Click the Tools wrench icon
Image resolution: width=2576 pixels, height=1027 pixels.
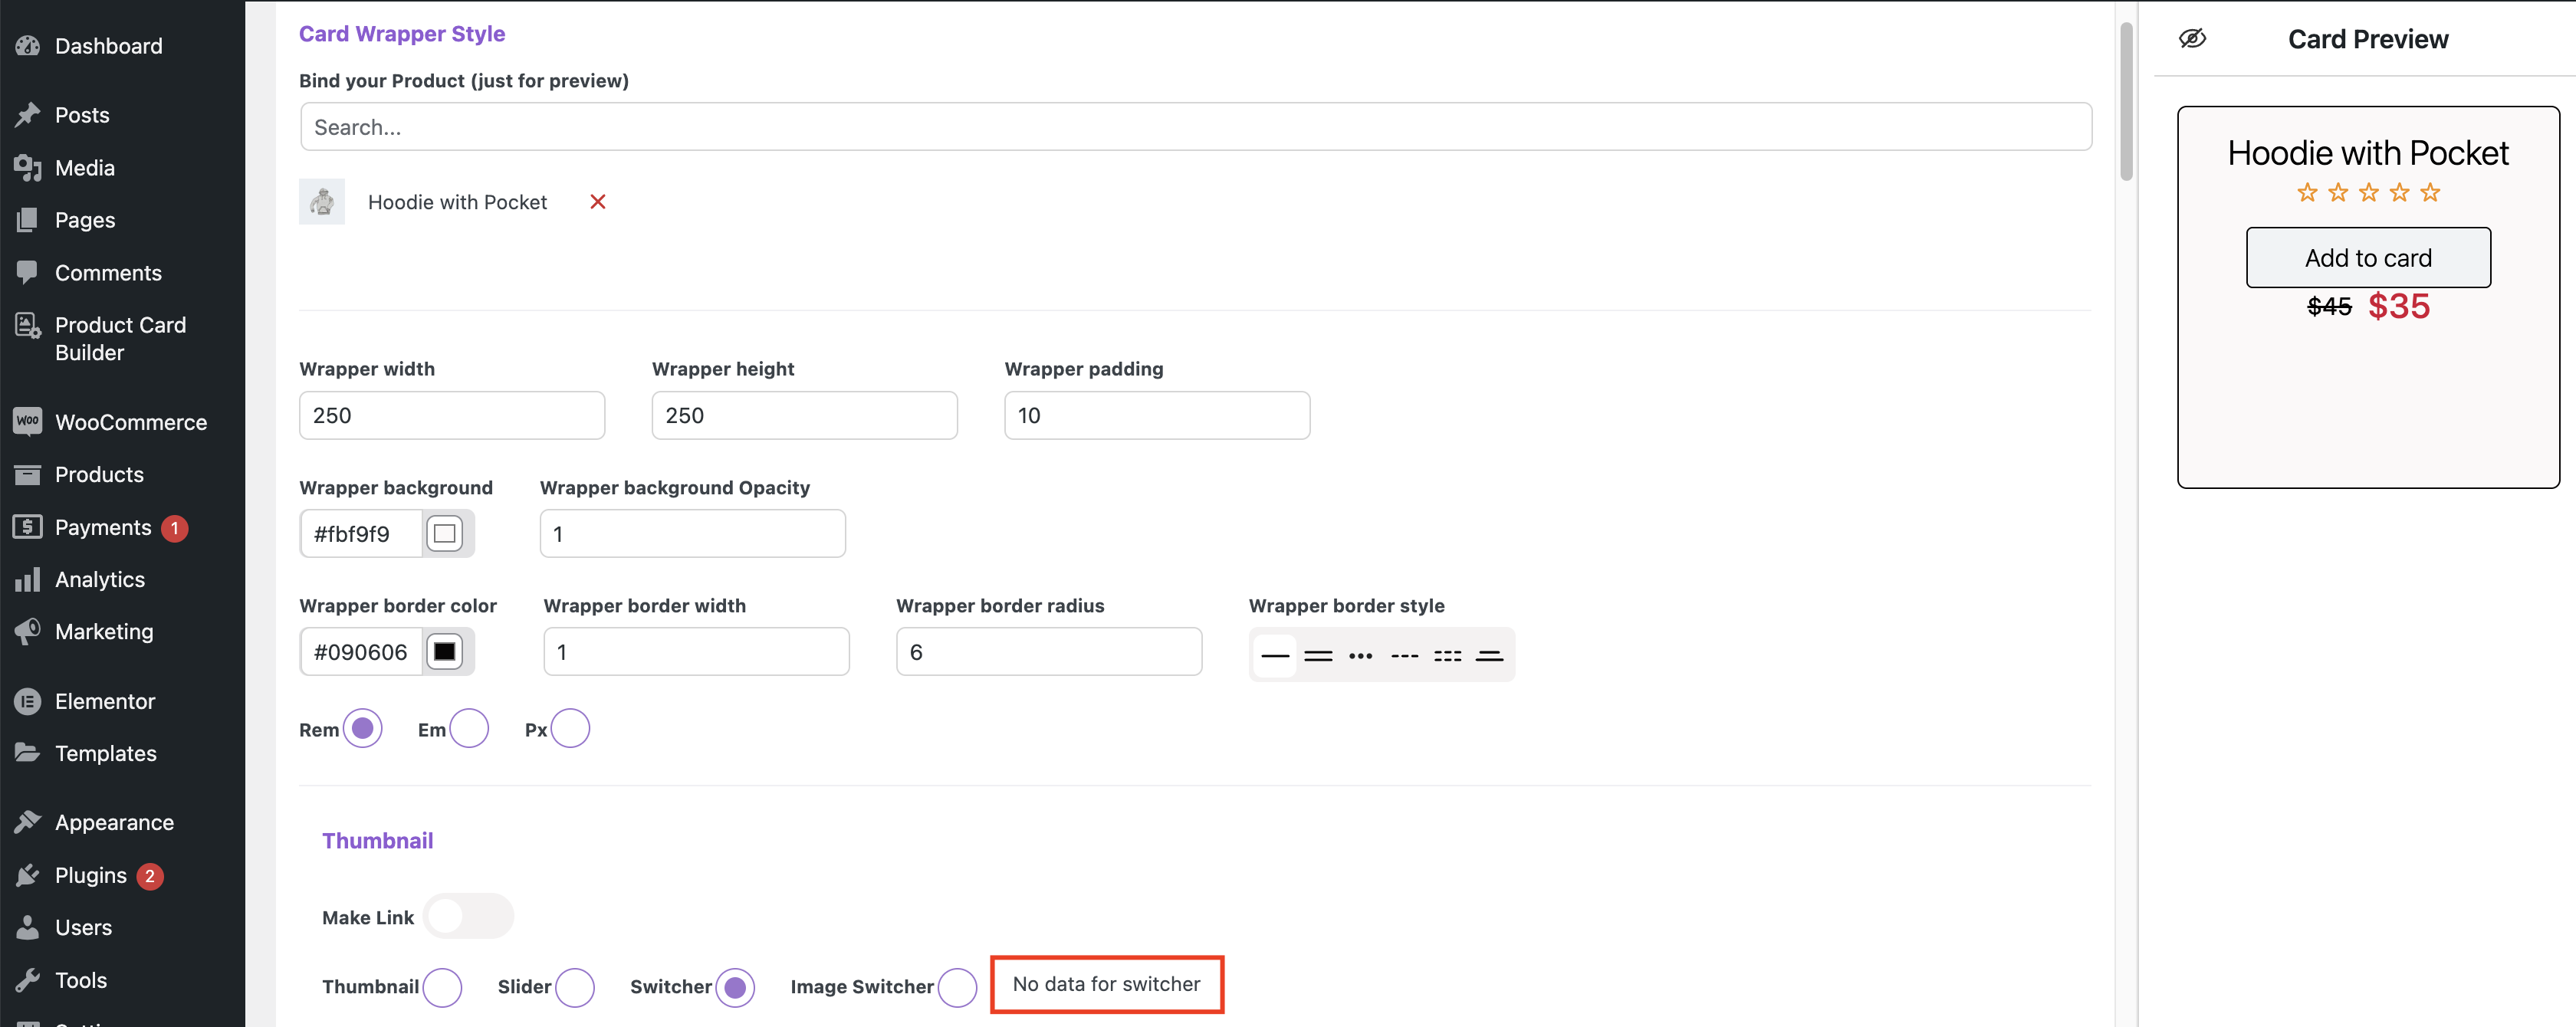28,980
